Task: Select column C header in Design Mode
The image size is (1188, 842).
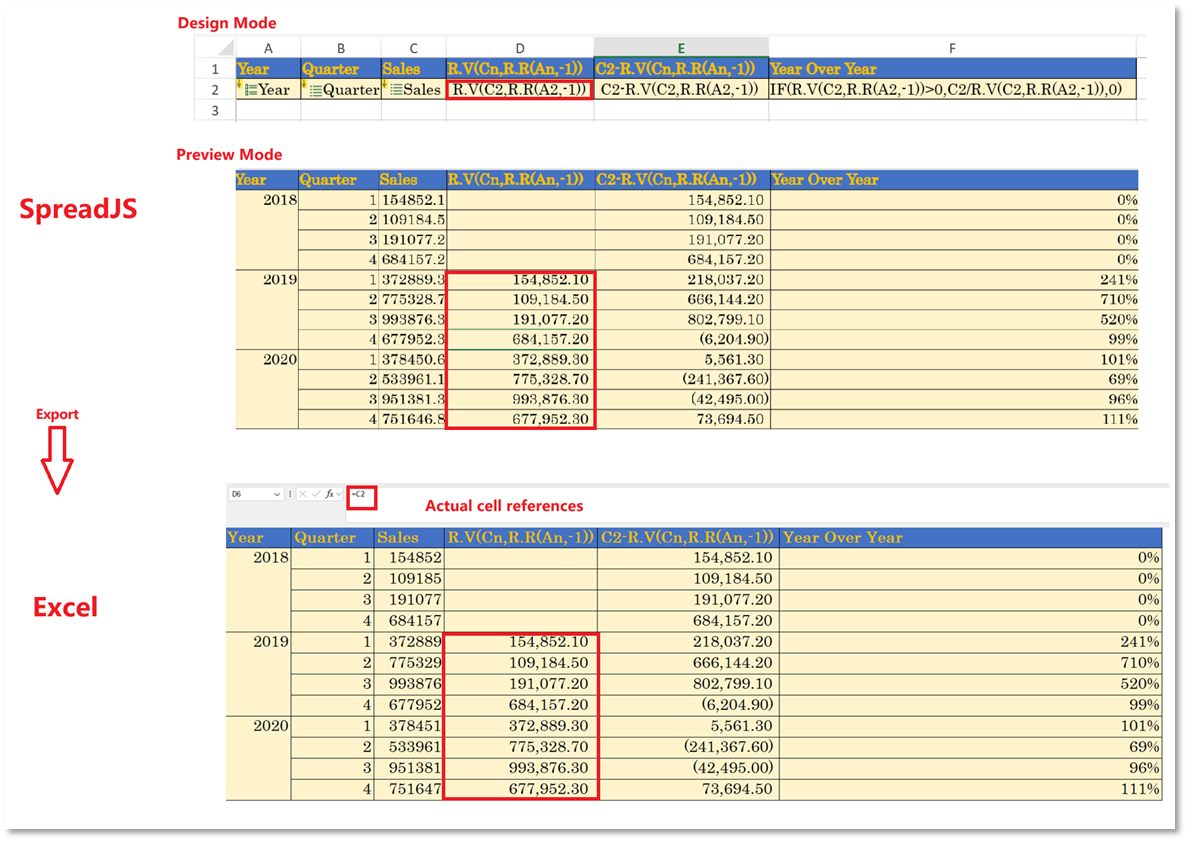Action: tap(414, 49)
